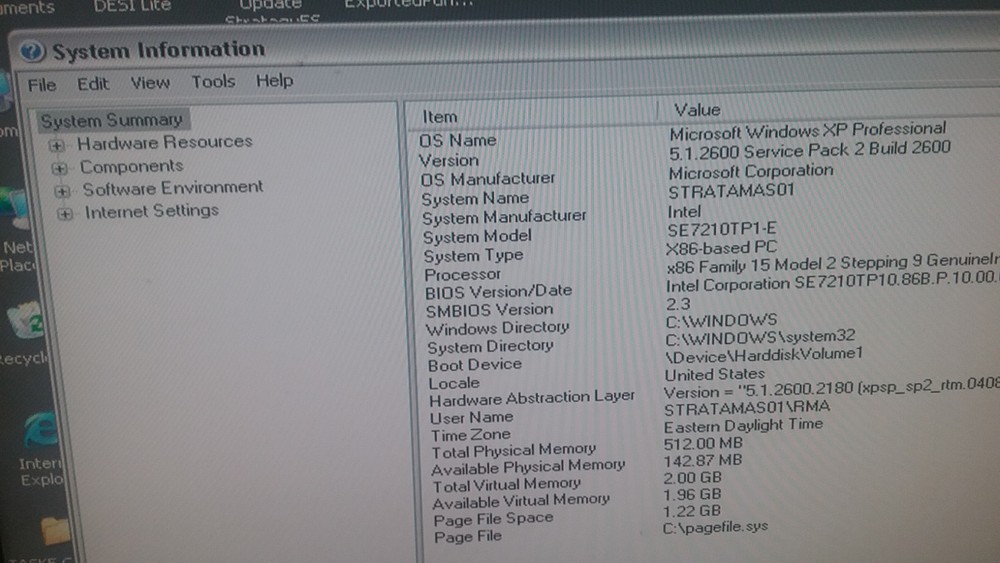Expand the Components tree node
Image resolution: width=1000 pixels, height=563 pixels.
pyautogui.click(x=59, y=169)
